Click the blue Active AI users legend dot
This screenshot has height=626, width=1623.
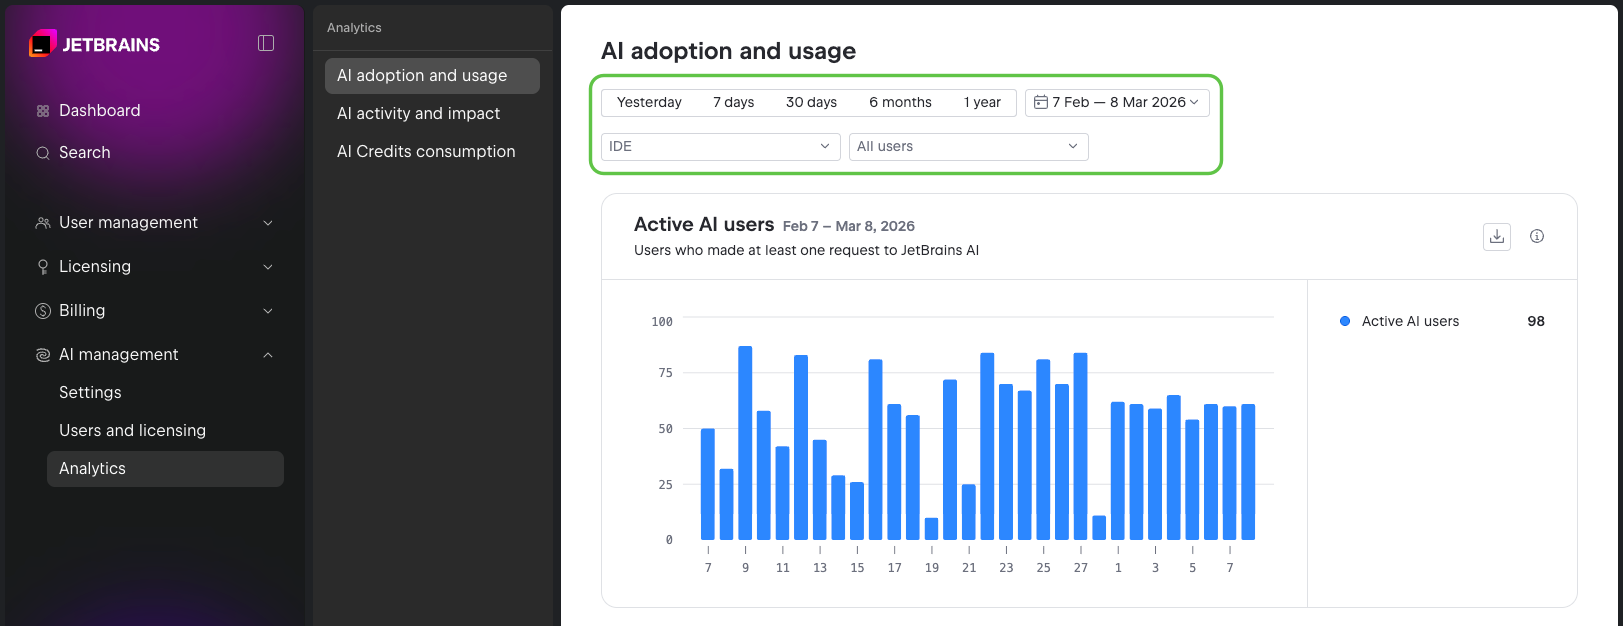click(x=1345, y=322)
